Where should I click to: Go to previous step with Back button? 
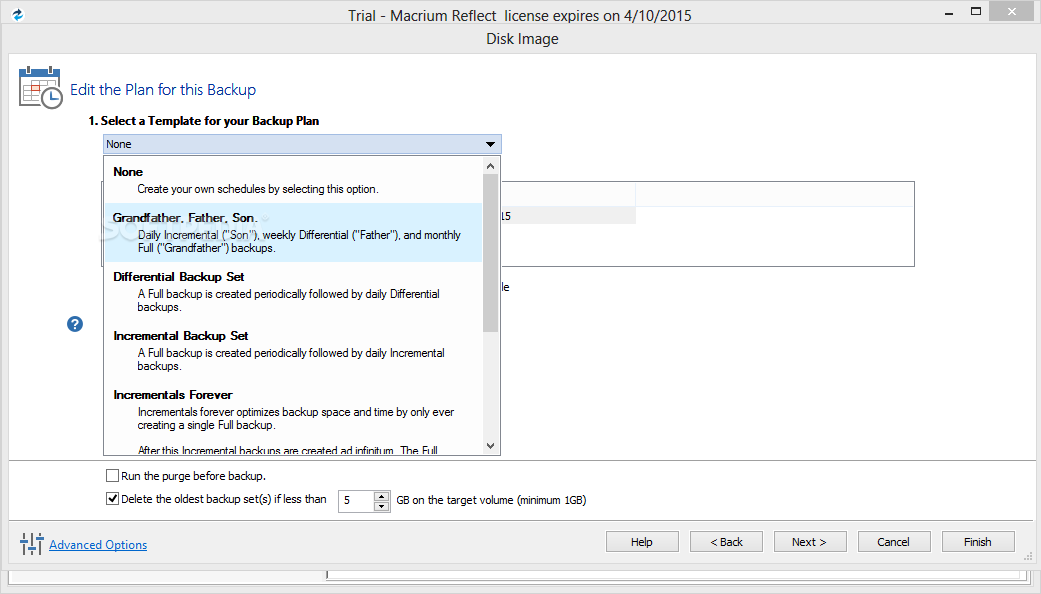[x=726, y=542]
